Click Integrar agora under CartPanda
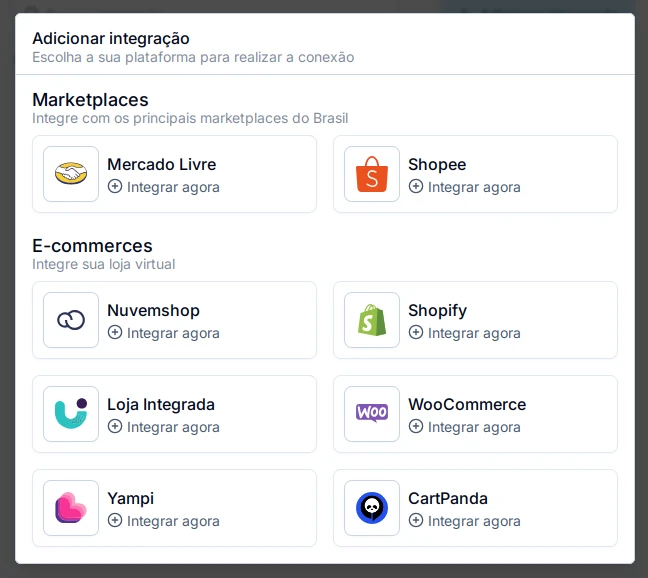Image resolution: width=648 pixels, height=578 pixels. click(474, 521)
